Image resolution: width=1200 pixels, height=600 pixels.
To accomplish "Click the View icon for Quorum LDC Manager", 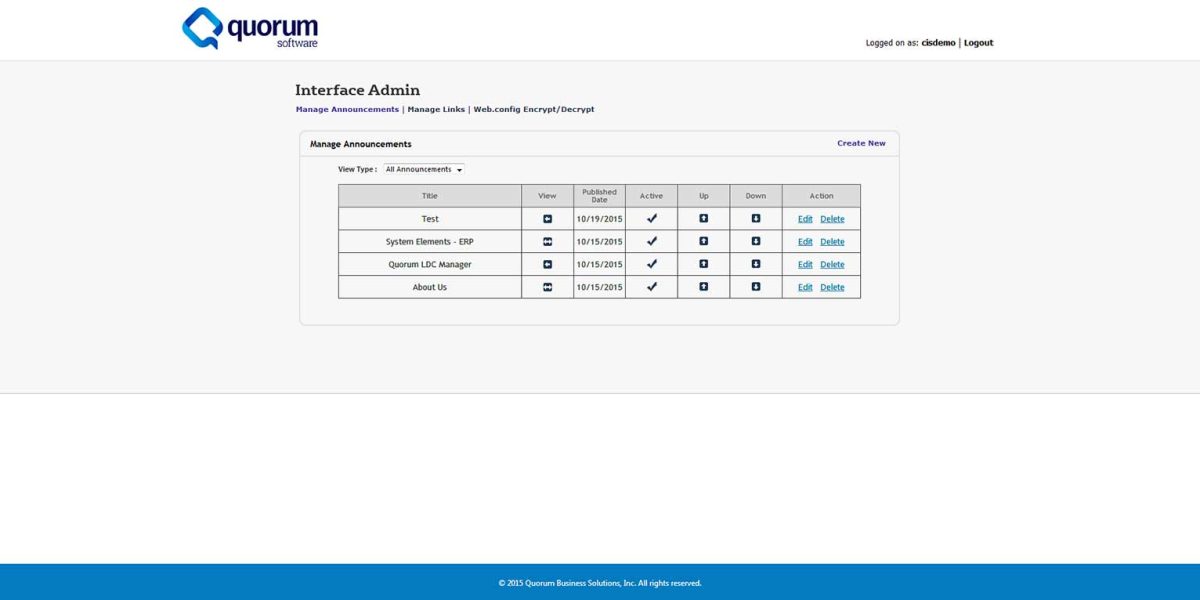I will 546,264.
